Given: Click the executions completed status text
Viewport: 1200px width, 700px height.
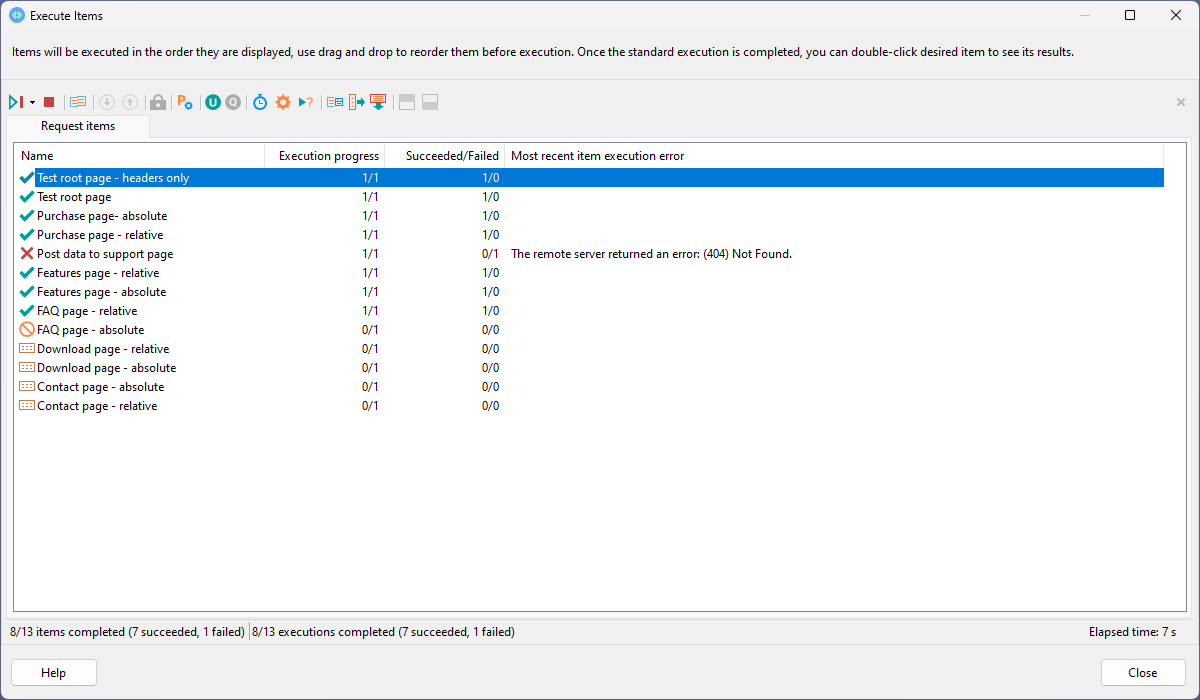Looking at the screenshot, I should (x=384, y=632).
